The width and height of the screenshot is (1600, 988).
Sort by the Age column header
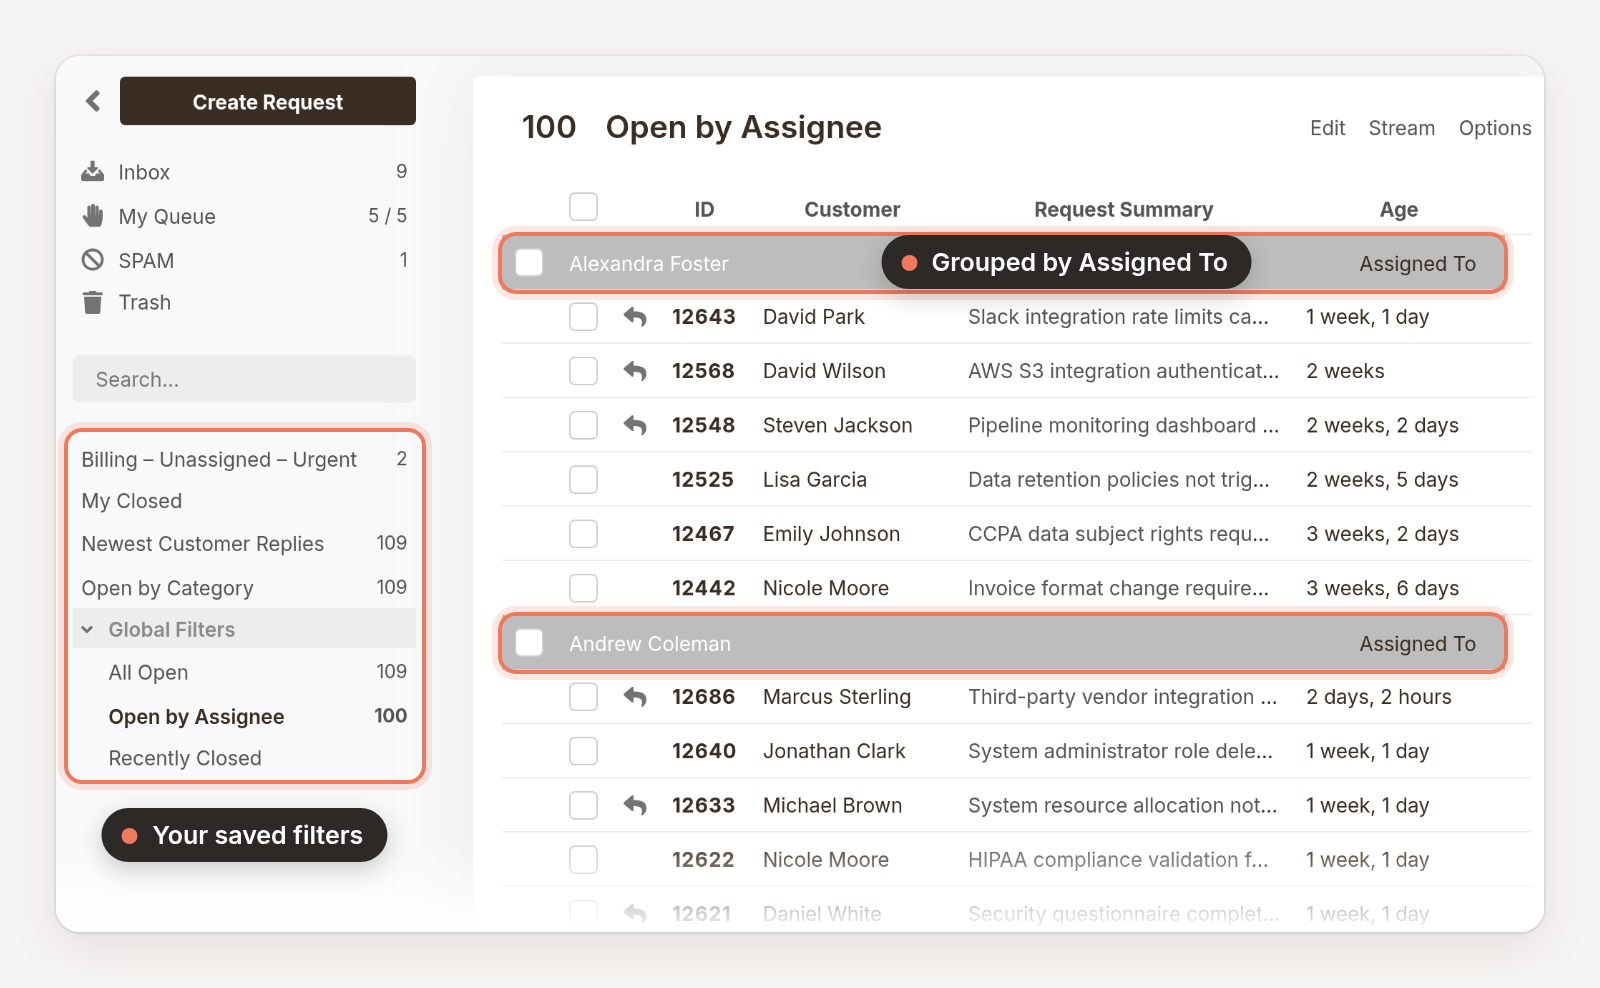click(1398, 210)
